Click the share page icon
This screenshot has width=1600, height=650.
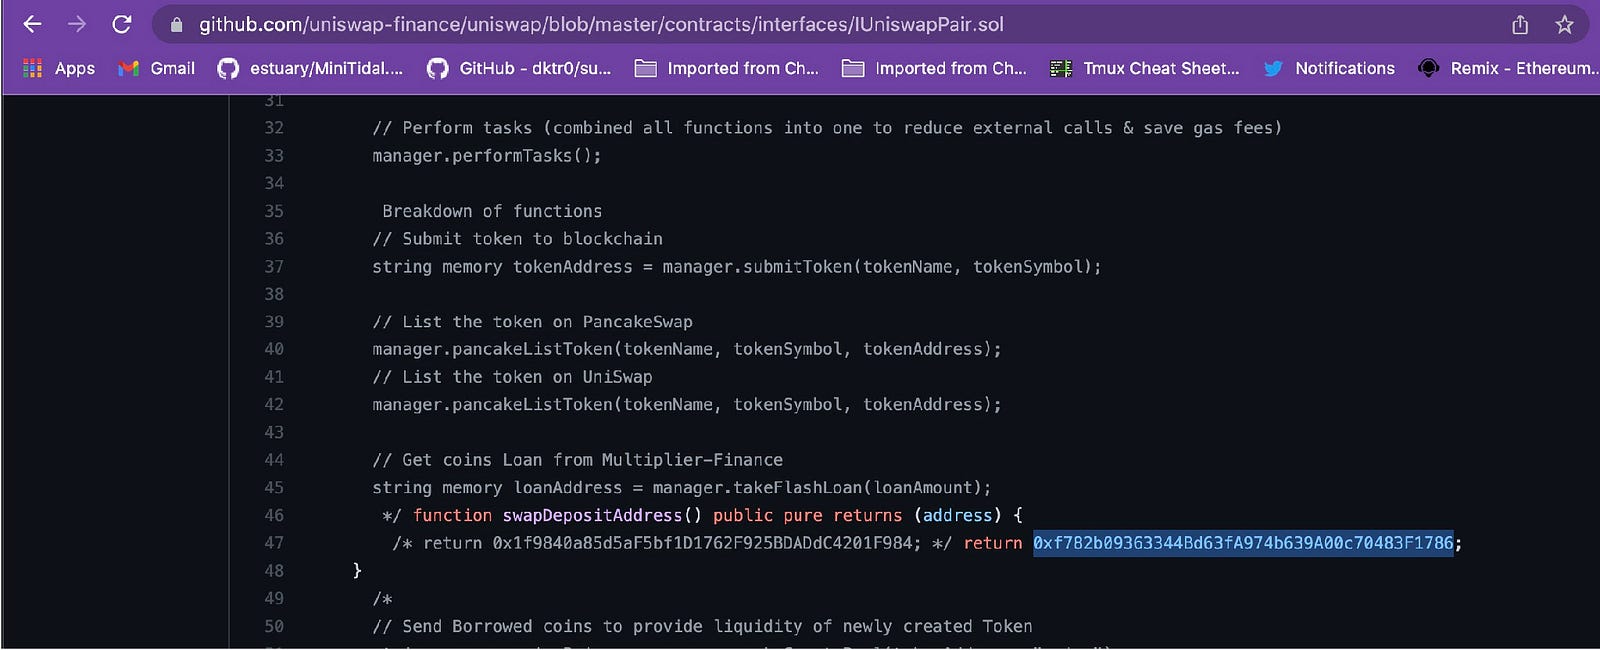[1520, 25]
